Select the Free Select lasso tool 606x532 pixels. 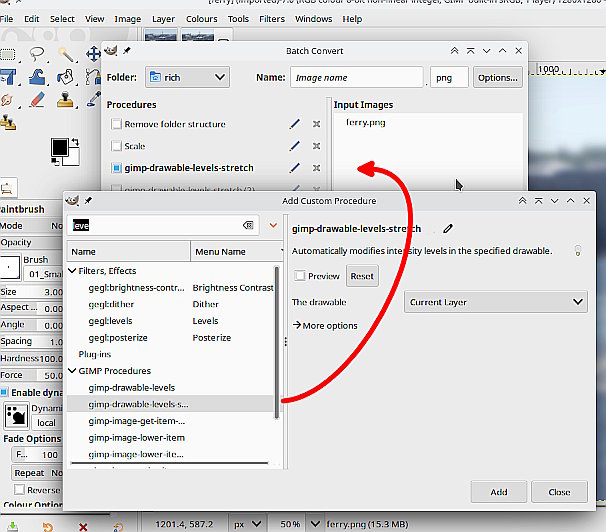(x=38, y=55)
